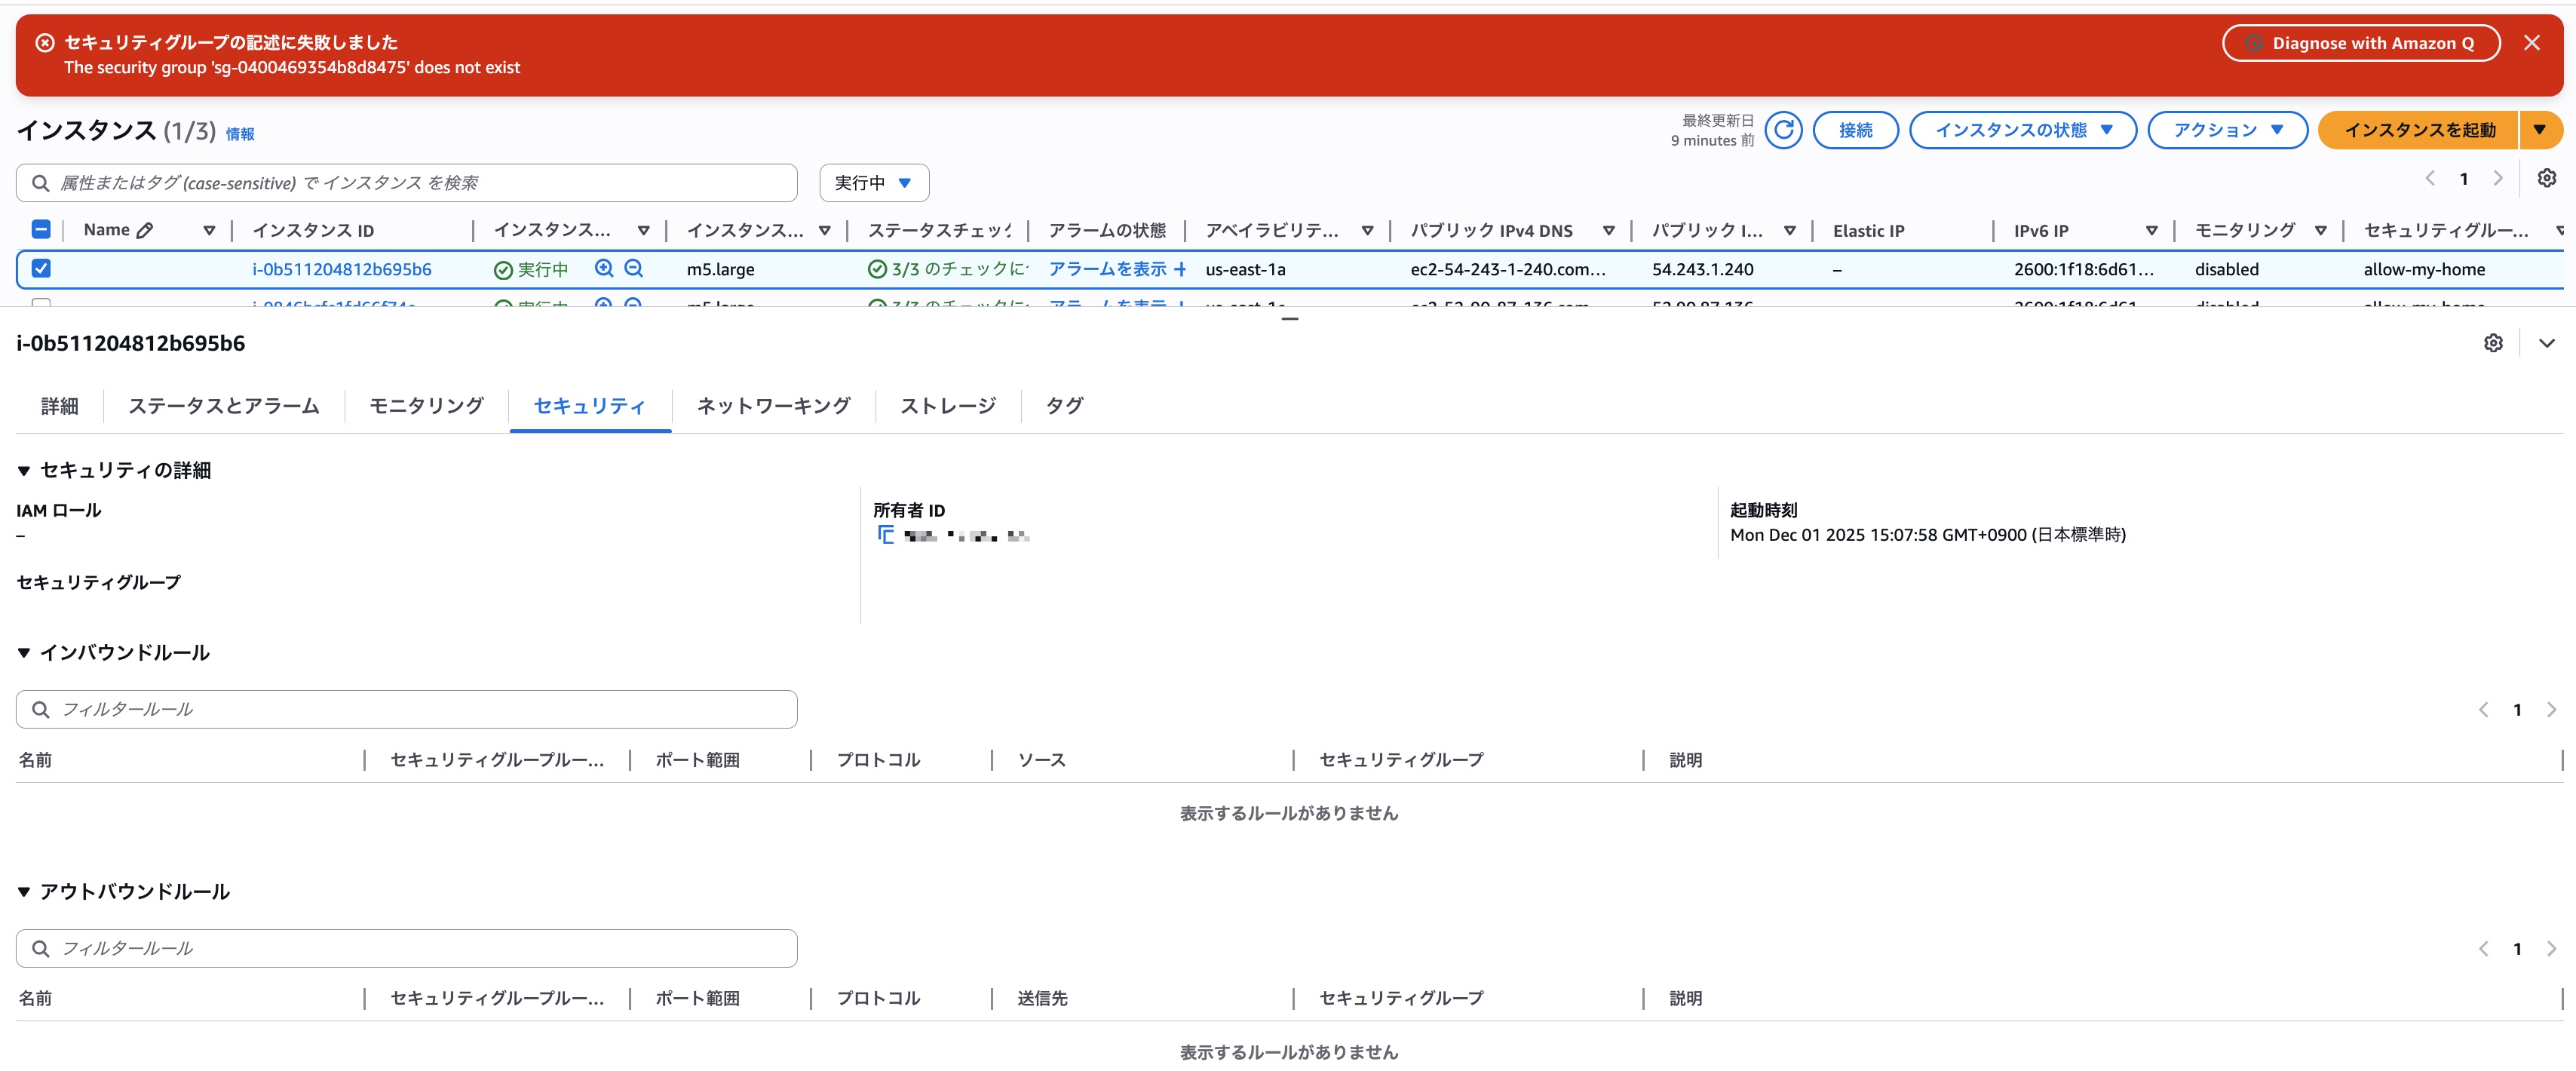Click the zoom-in magnifier beside 実行中 state

604,269
